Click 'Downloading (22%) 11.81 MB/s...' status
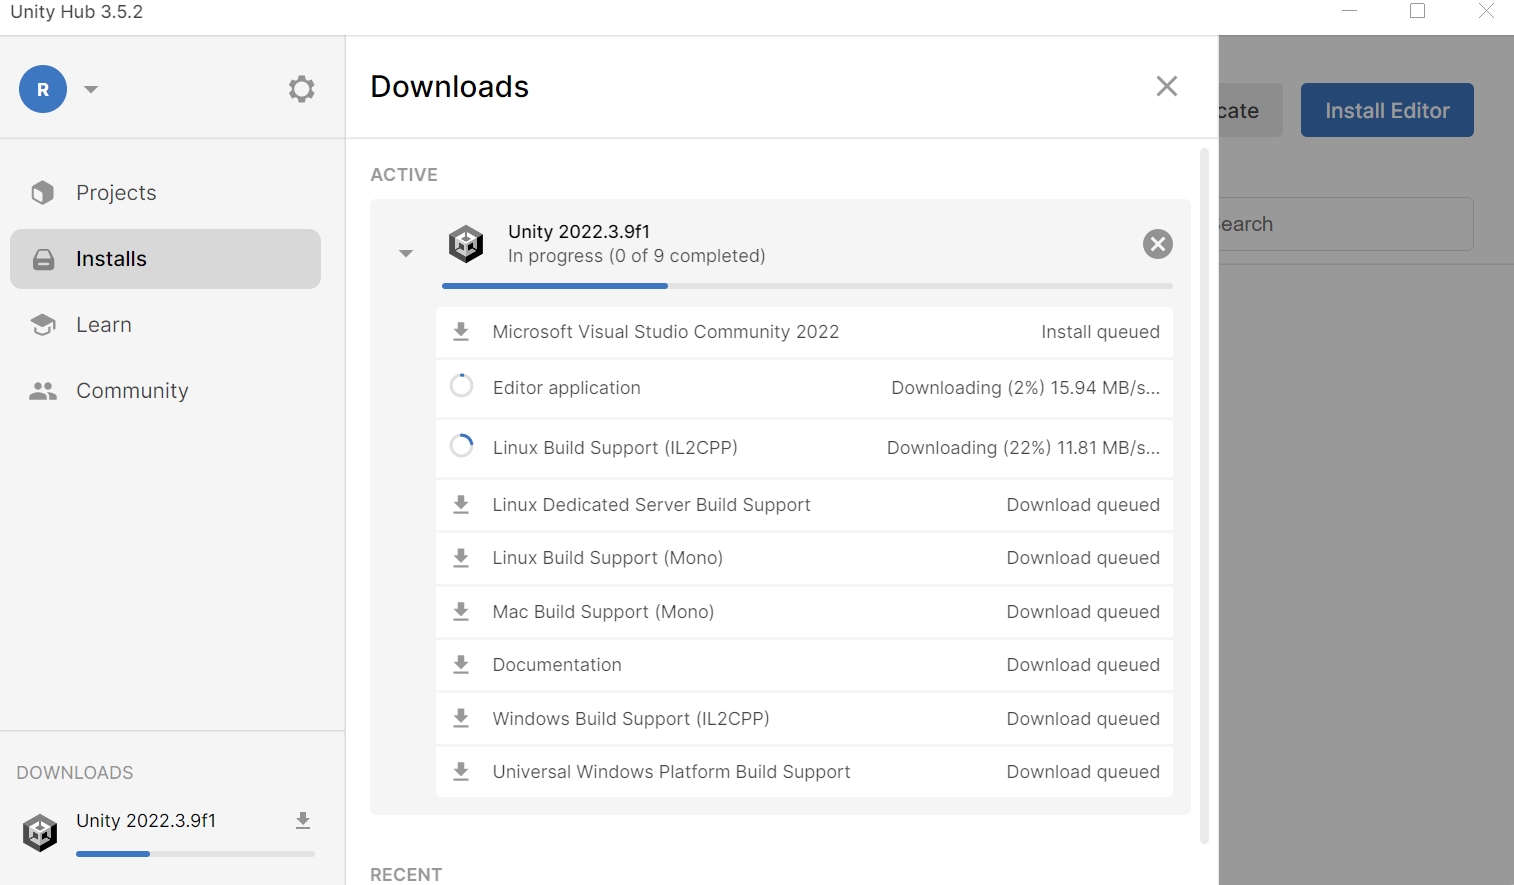 click(1023, 448)
